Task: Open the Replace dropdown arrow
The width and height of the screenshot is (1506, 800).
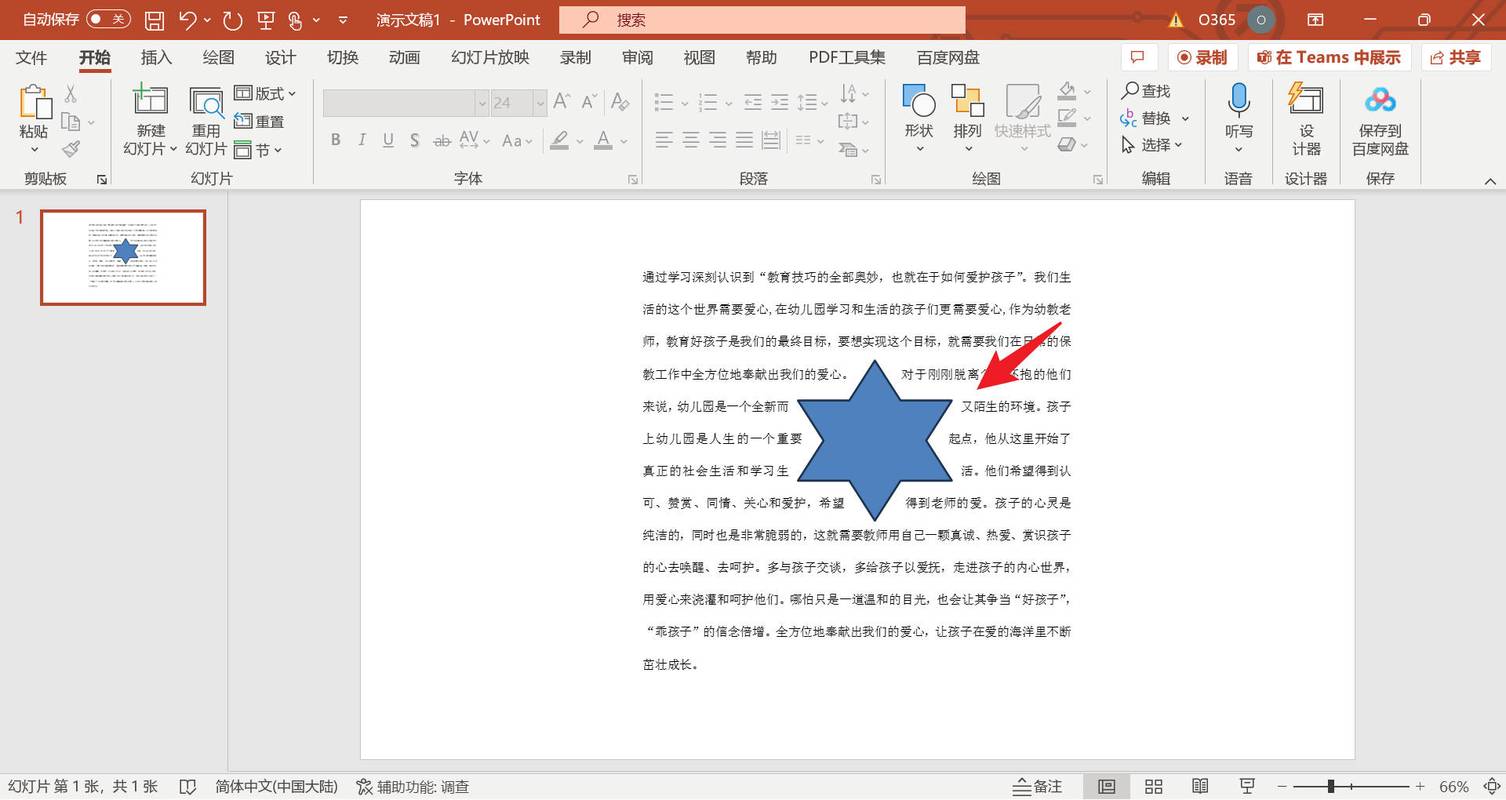Action: (1185, 118)
